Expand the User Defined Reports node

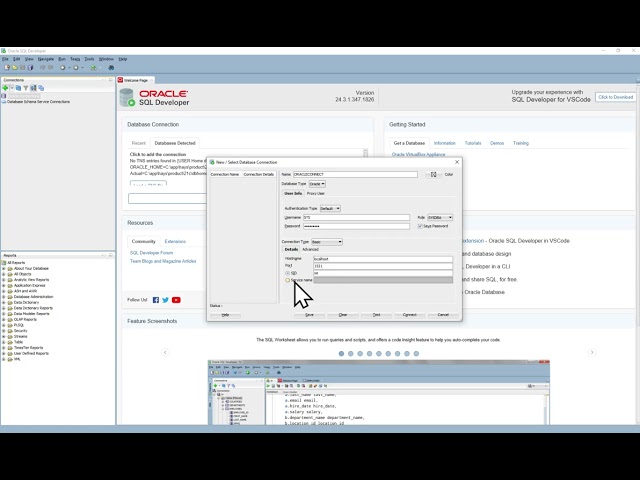click(4, 353)
